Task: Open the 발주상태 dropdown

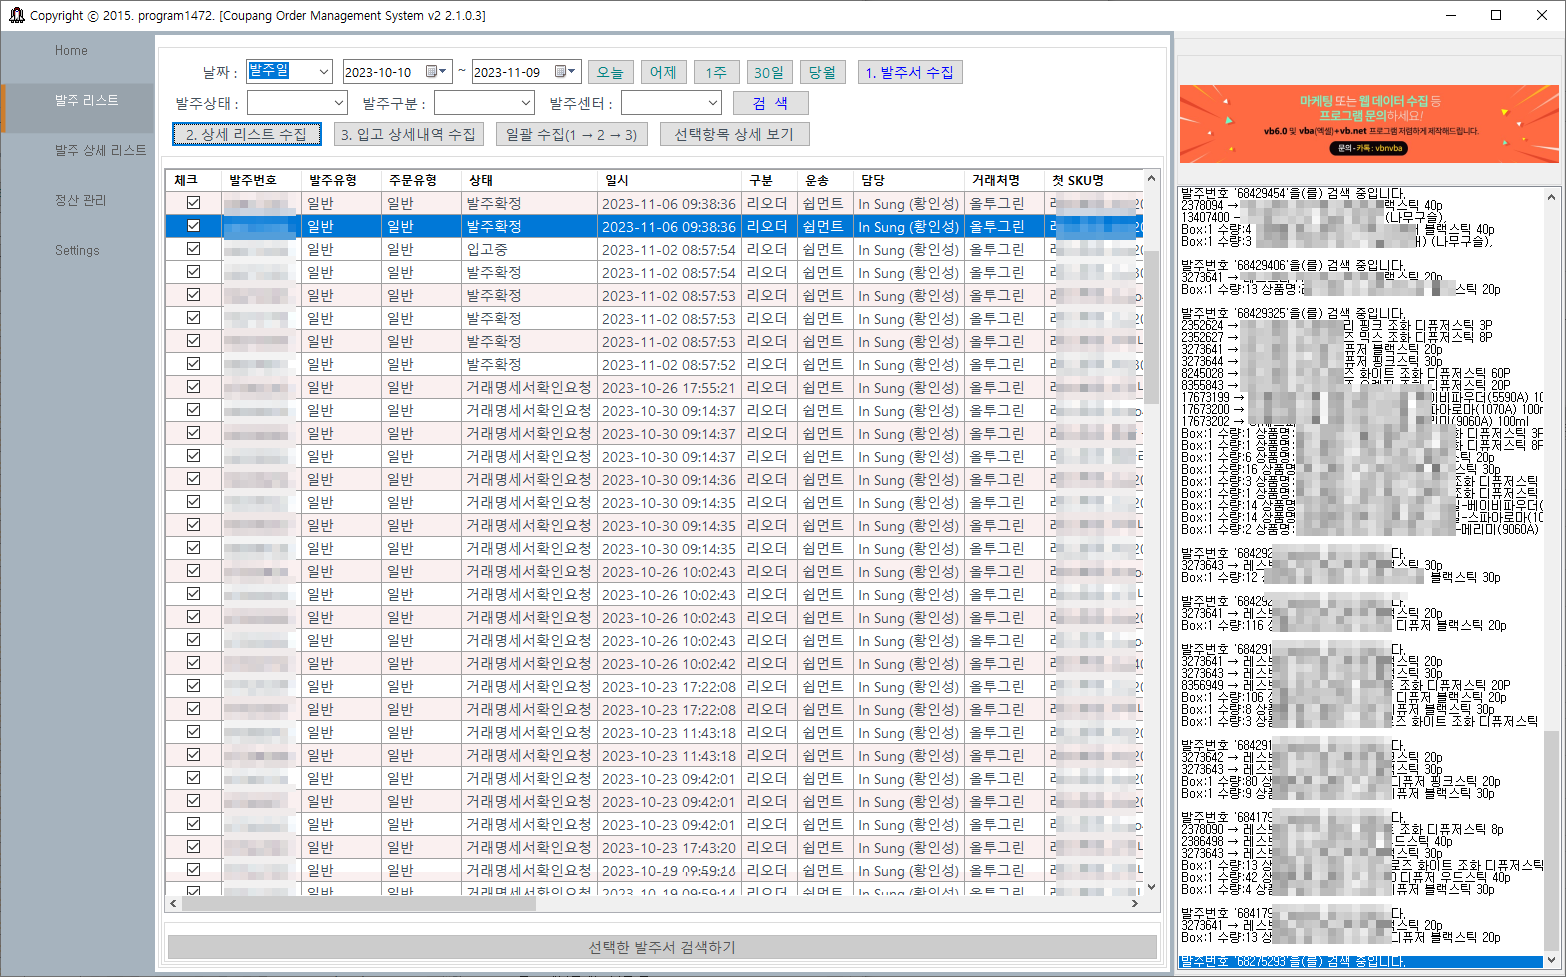Action: 297,102
